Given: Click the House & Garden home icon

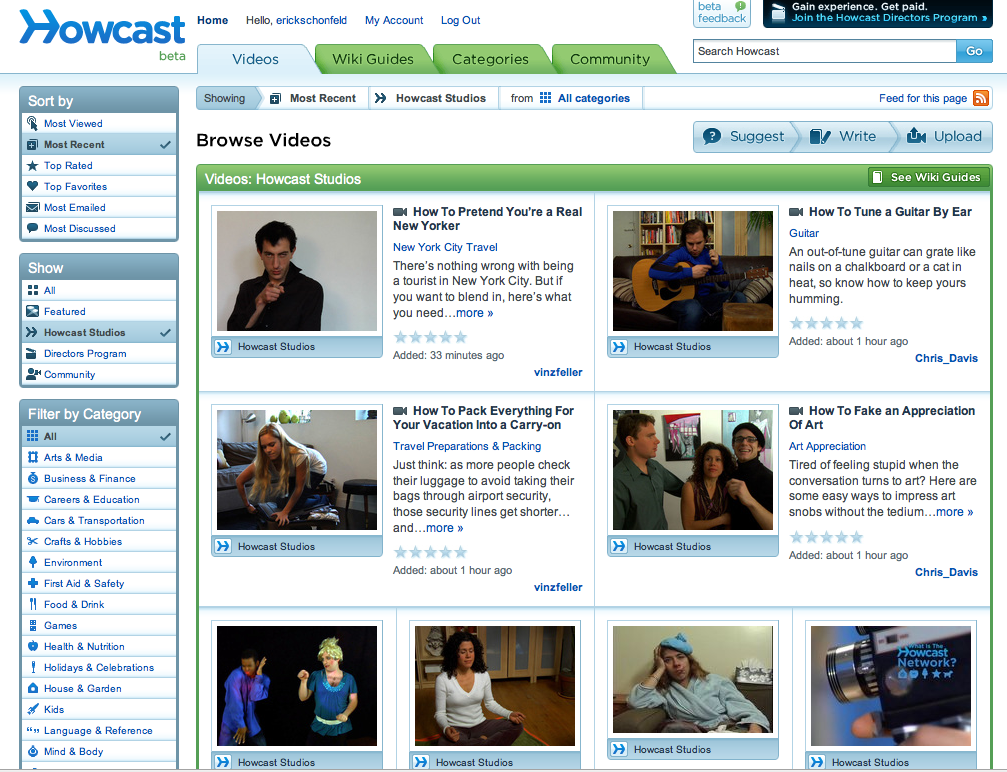Looking at the screenshot, I should (x=33, y=688).
